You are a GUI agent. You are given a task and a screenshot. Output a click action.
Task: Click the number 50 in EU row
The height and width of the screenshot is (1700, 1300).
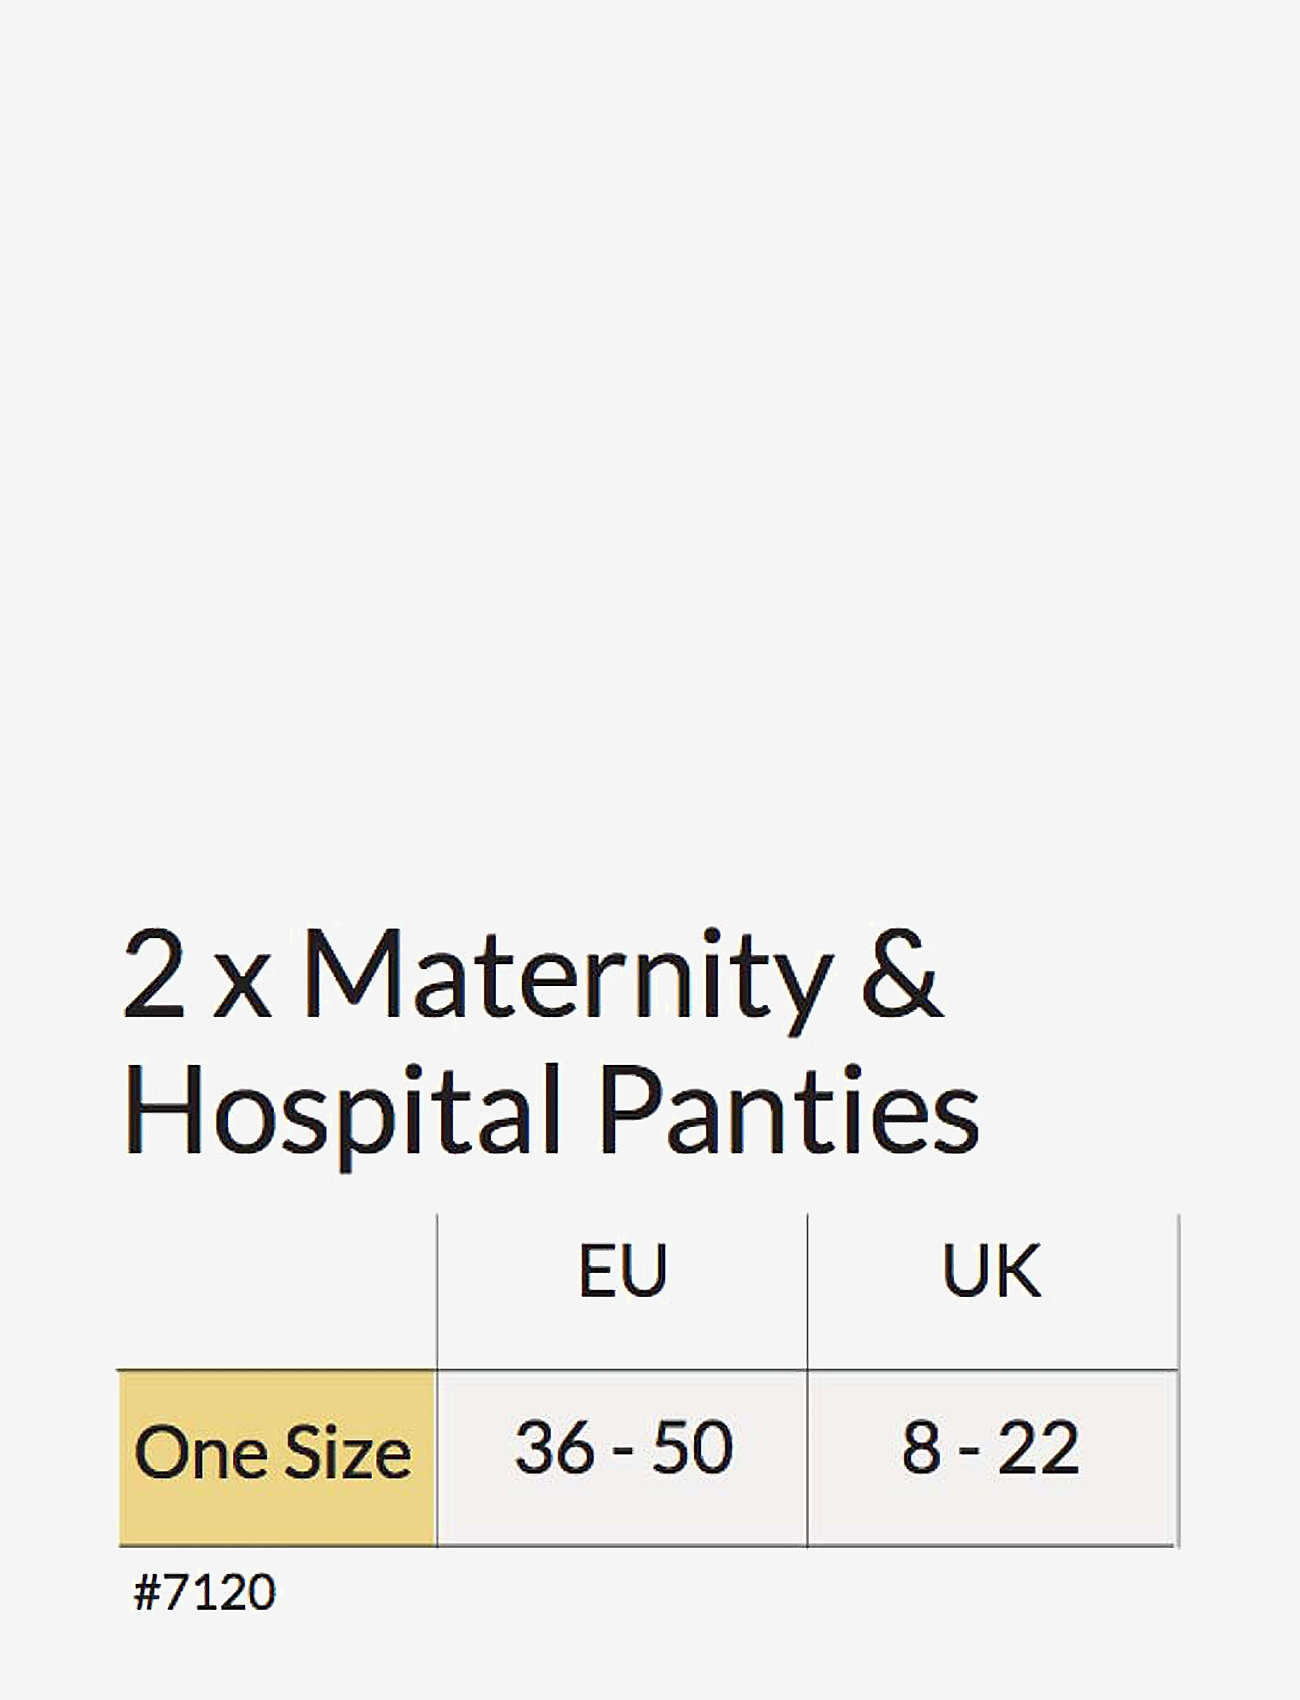click(692, 1448)
